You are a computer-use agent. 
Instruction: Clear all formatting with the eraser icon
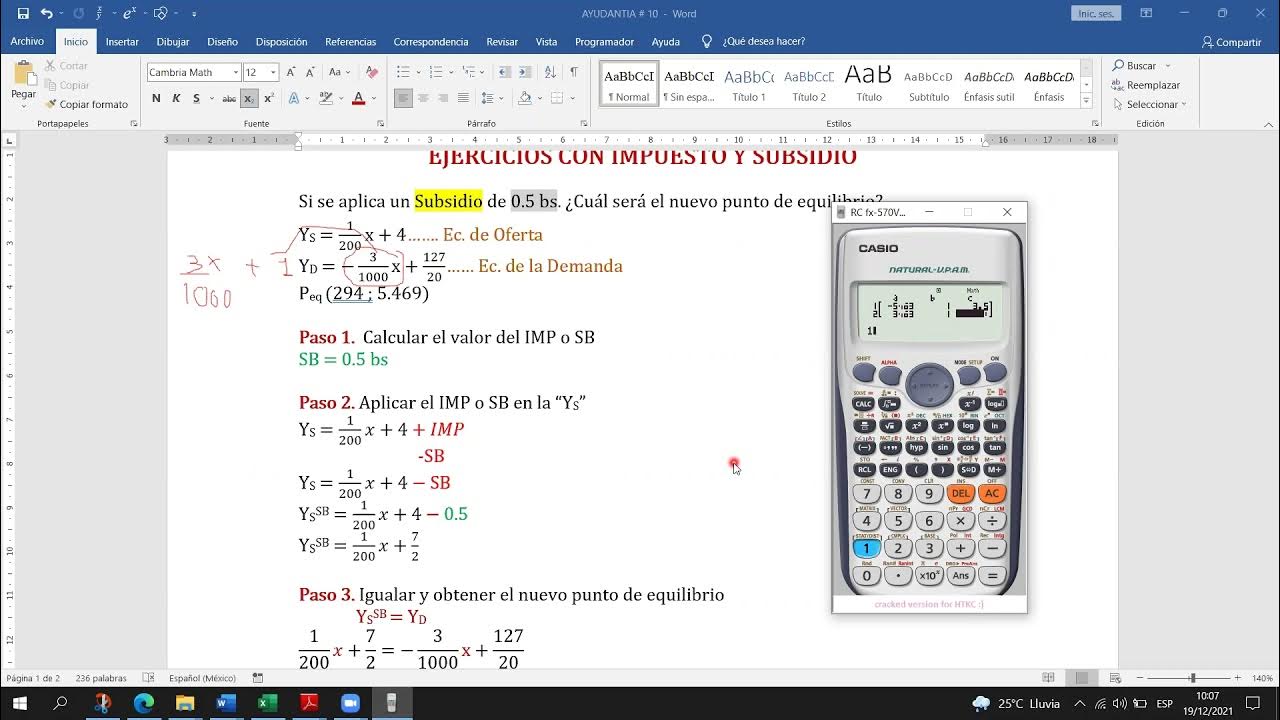coord(372,72)
